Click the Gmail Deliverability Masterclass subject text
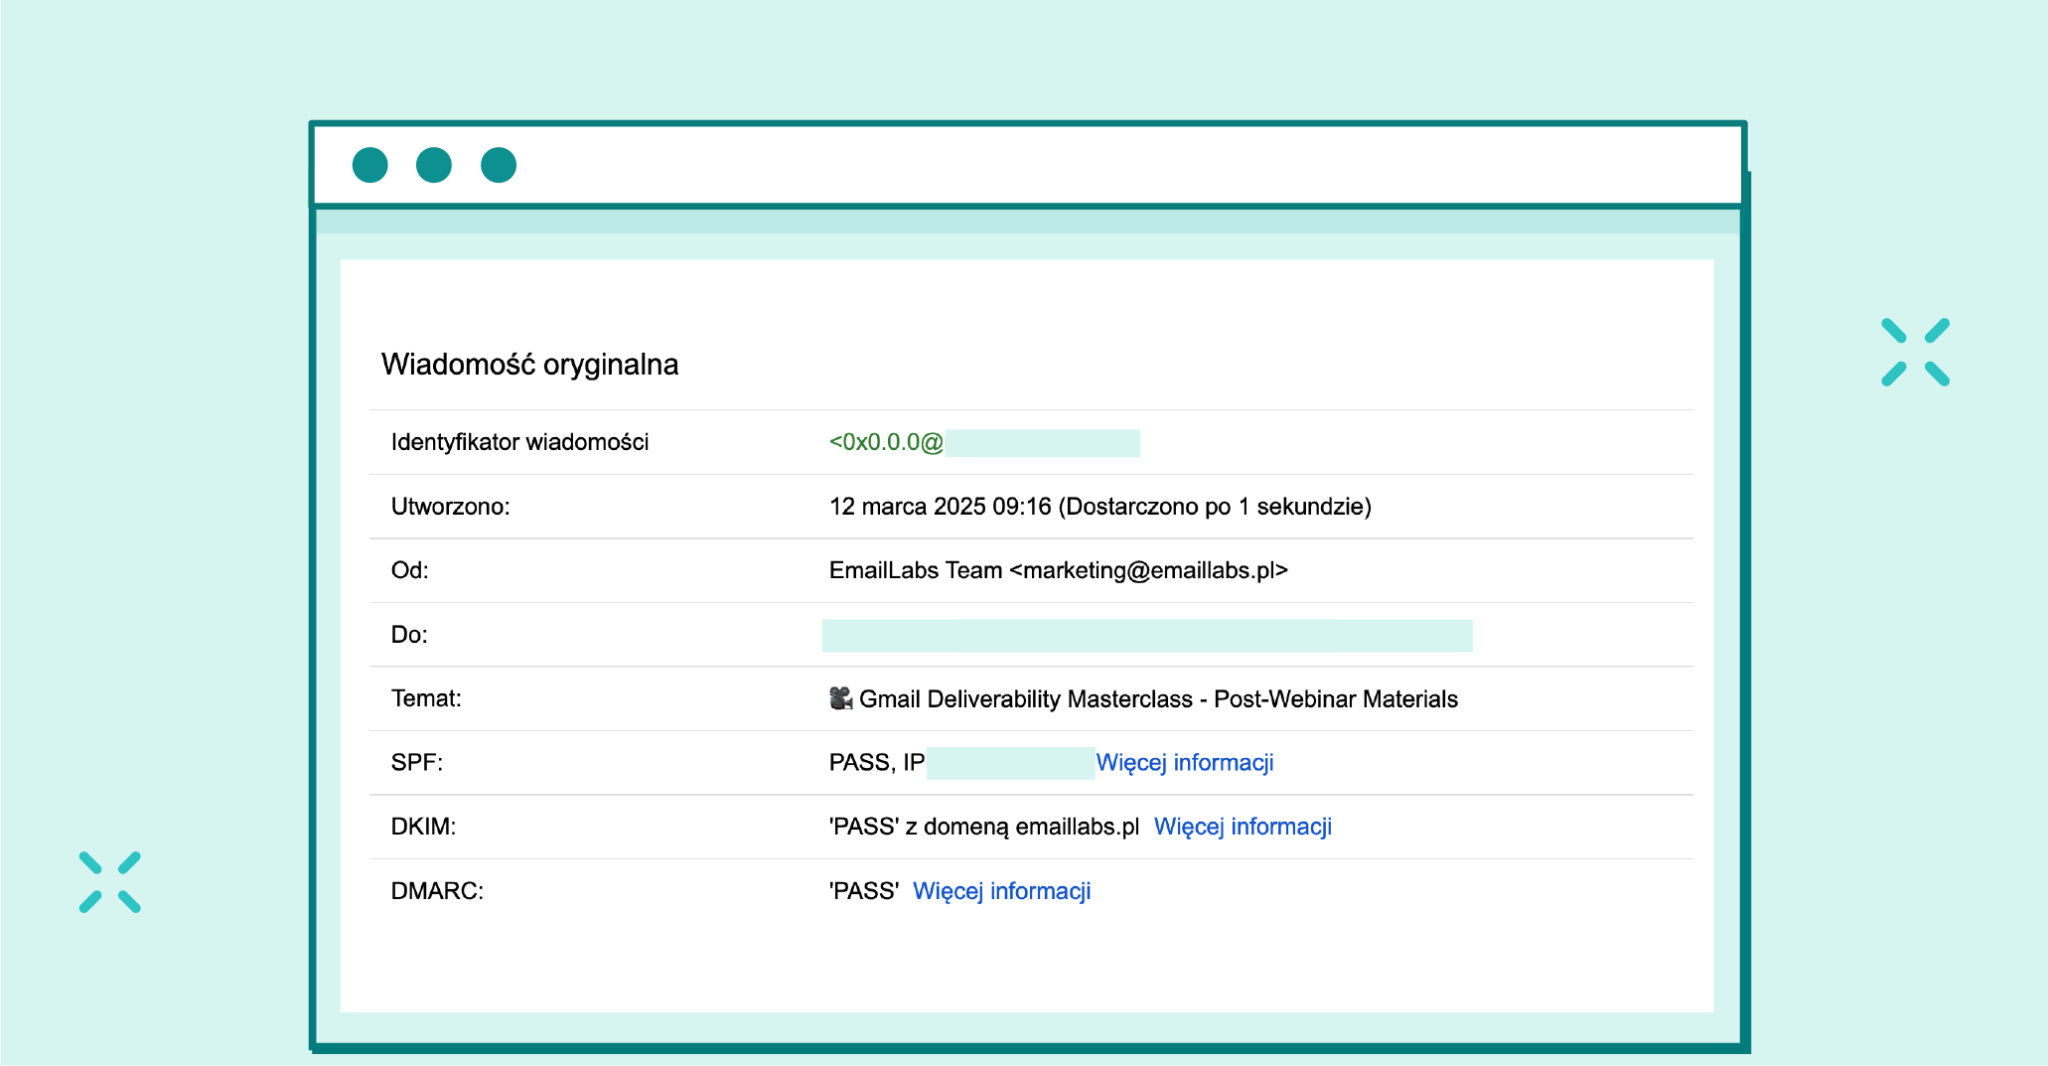Image resolution: width=2048 pixels, height=1066 pixels. pos(1158,699)
